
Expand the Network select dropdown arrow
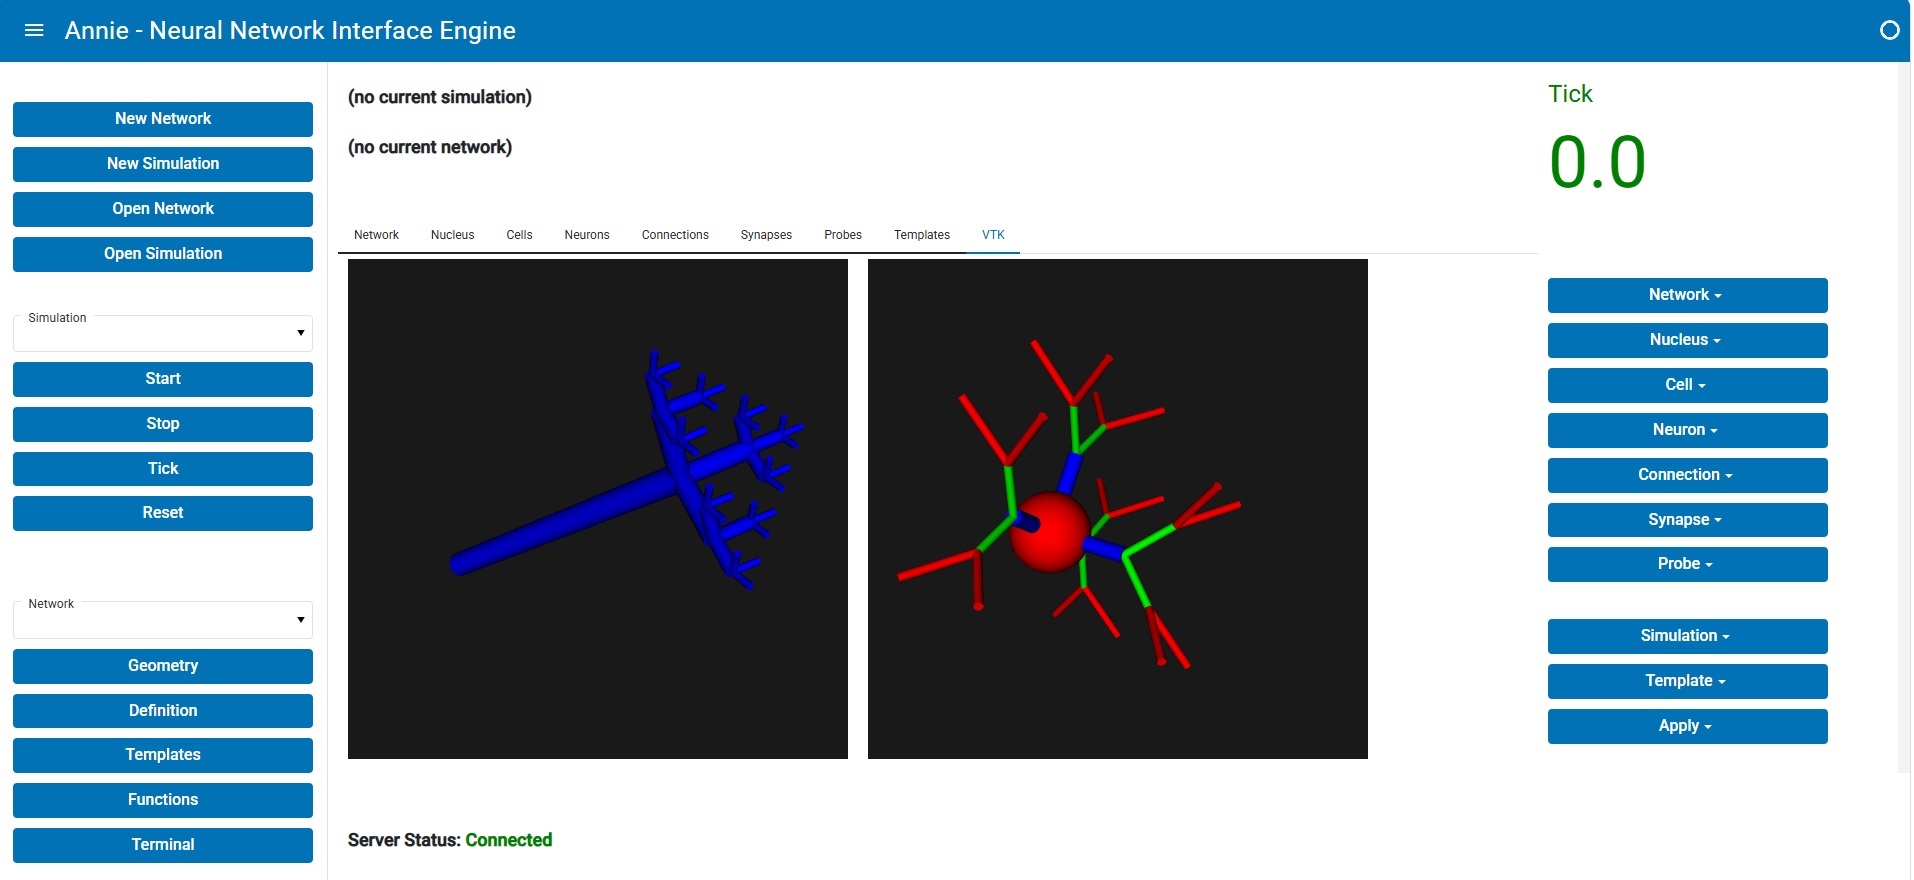pyautogui.click(x=300, y=620)
